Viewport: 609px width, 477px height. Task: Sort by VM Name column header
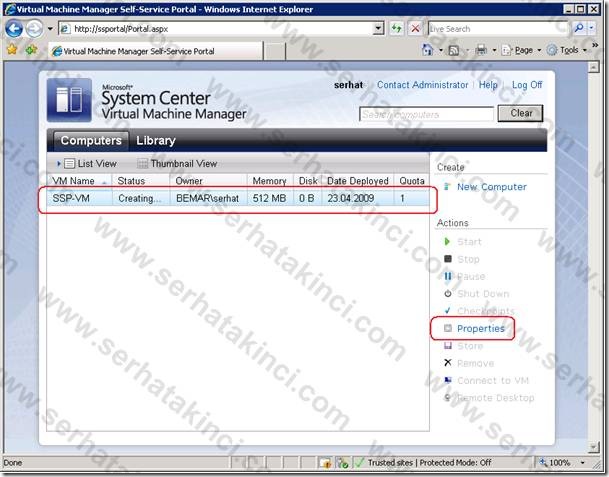(79, 181)
